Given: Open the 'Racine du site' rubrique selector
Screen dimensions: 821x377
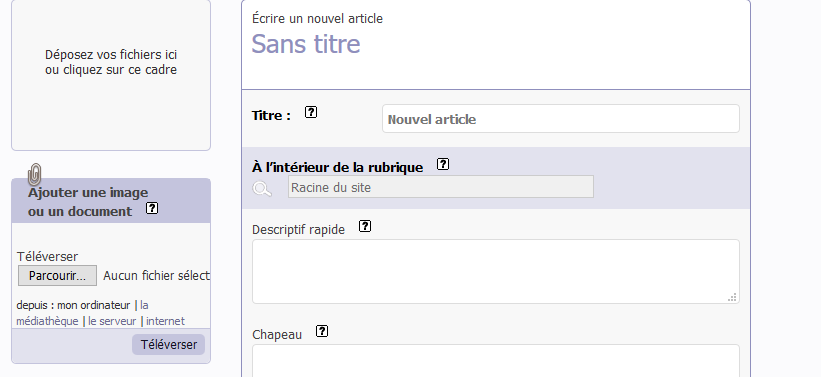Looking at the screenshot, I should click(441, 187).
